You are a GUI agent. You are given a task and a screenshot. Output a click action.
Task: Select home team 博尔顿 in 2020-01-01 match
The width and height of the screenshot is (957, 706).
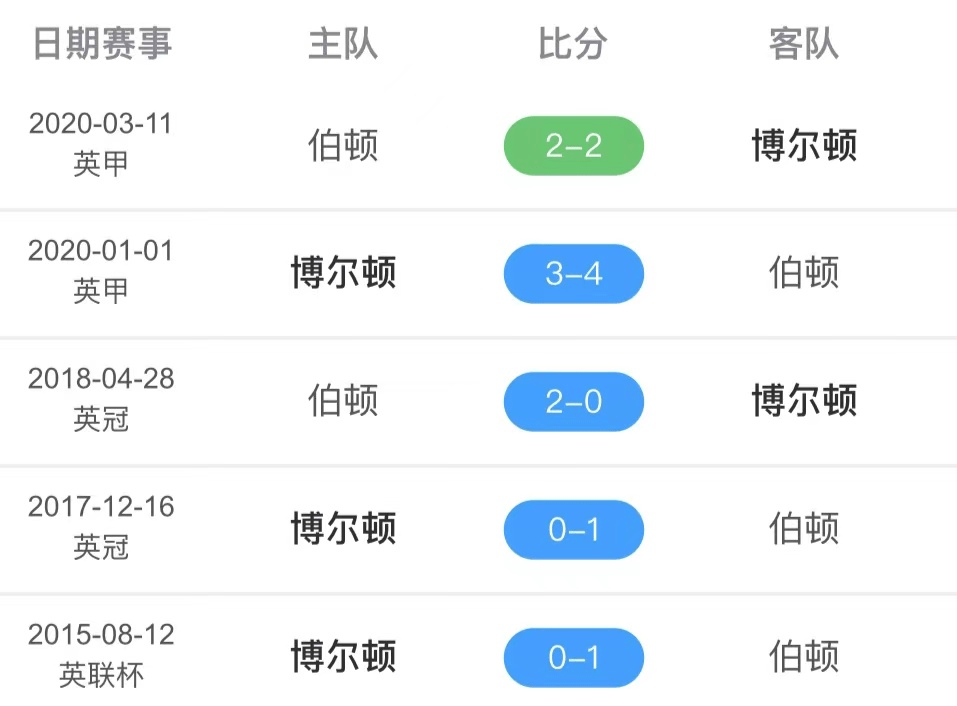click(x=344, y=272)
